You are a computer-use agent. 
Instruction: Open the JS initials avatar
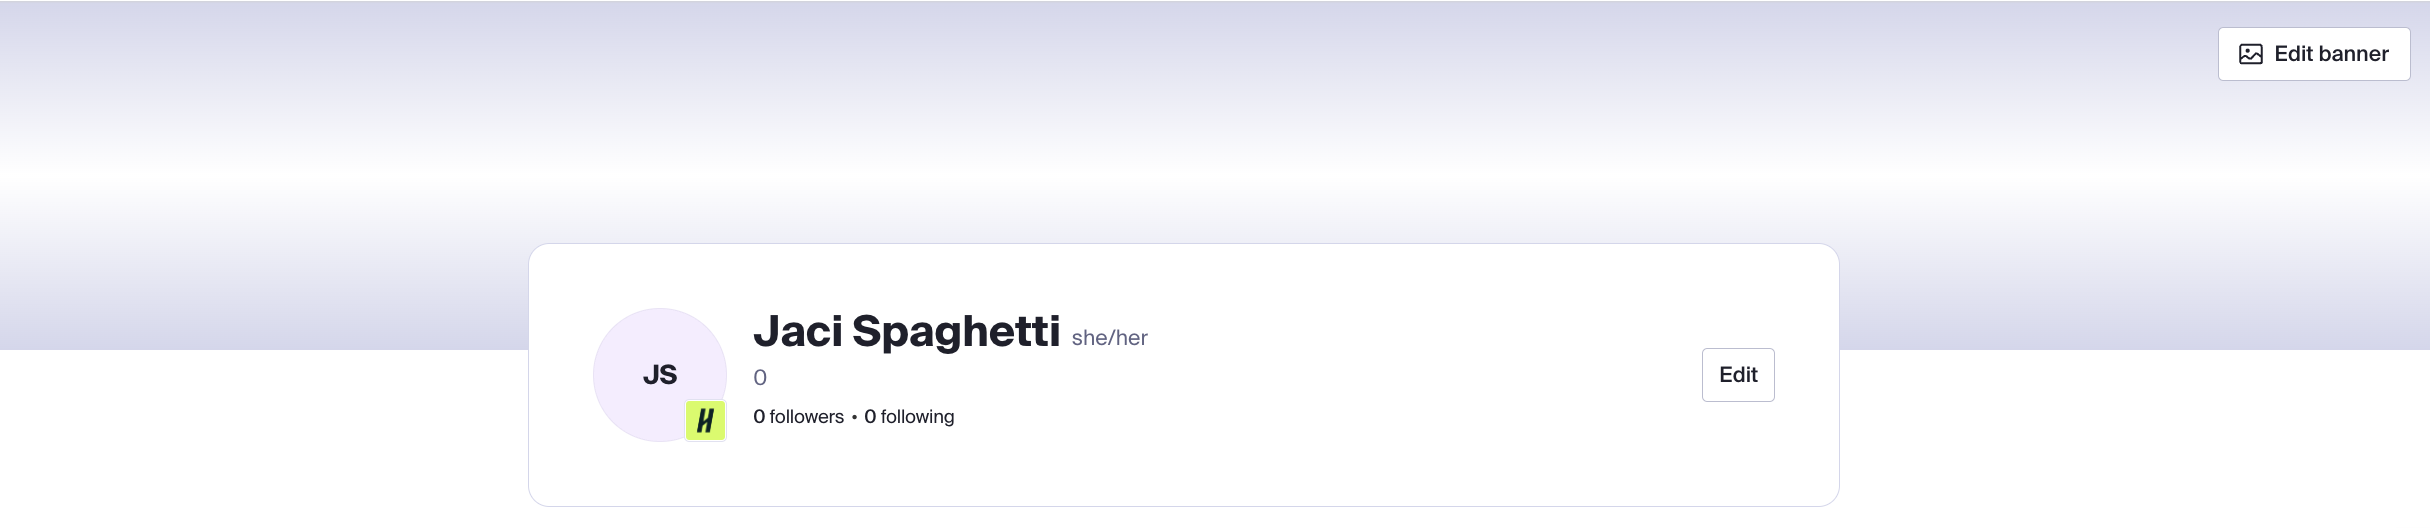(660, 375)
